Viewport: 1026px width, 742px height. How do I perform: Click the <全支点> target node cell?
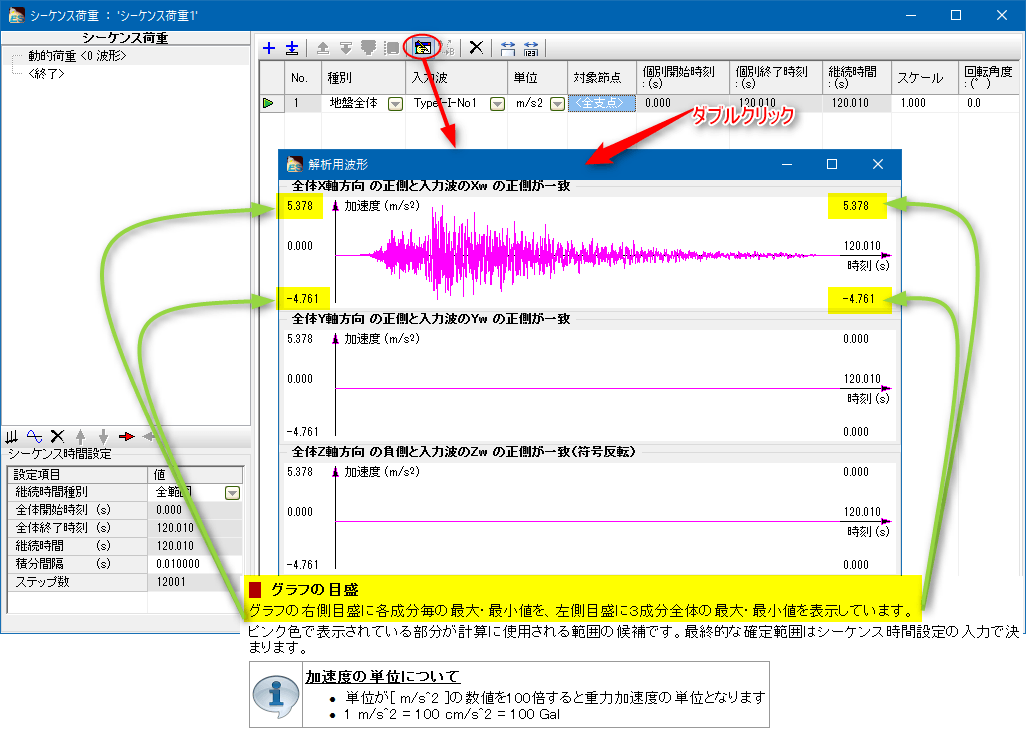pyautogui.click(x=601, y=103)
